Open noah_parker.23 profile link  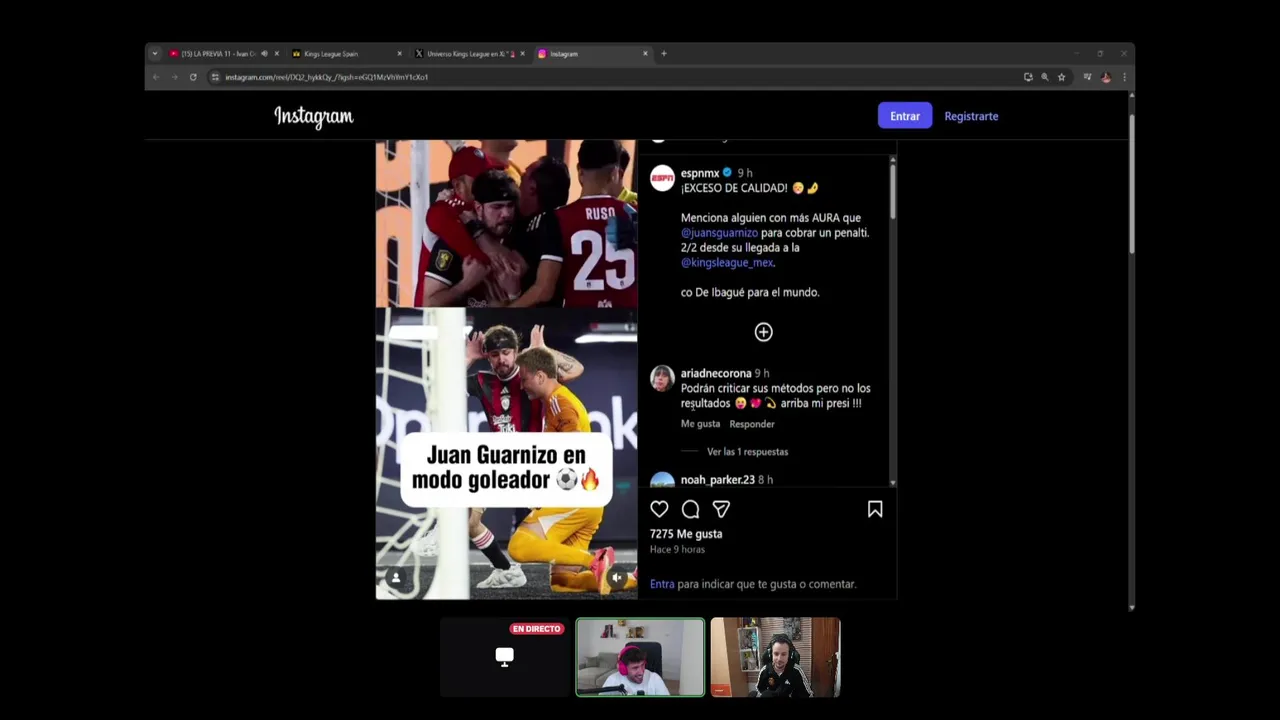pos(718,480)
